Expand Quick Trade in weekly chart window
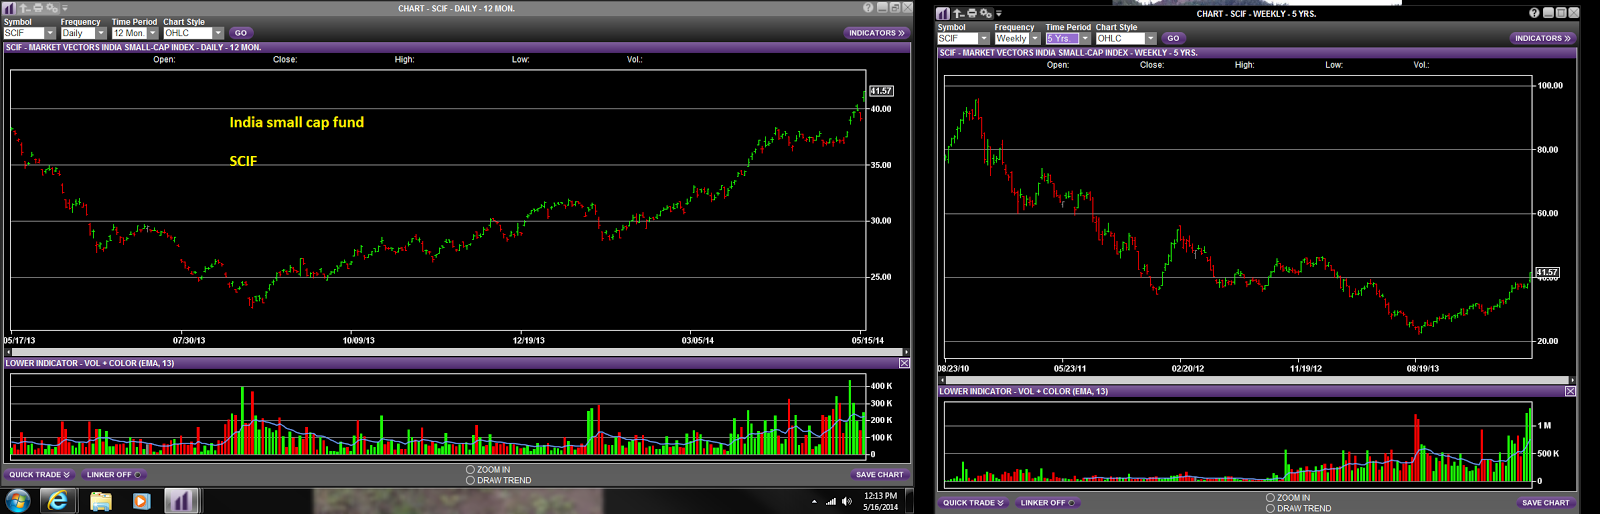Image resolution: width=1600 pixels, height=514 pixels. pos(973,502)
